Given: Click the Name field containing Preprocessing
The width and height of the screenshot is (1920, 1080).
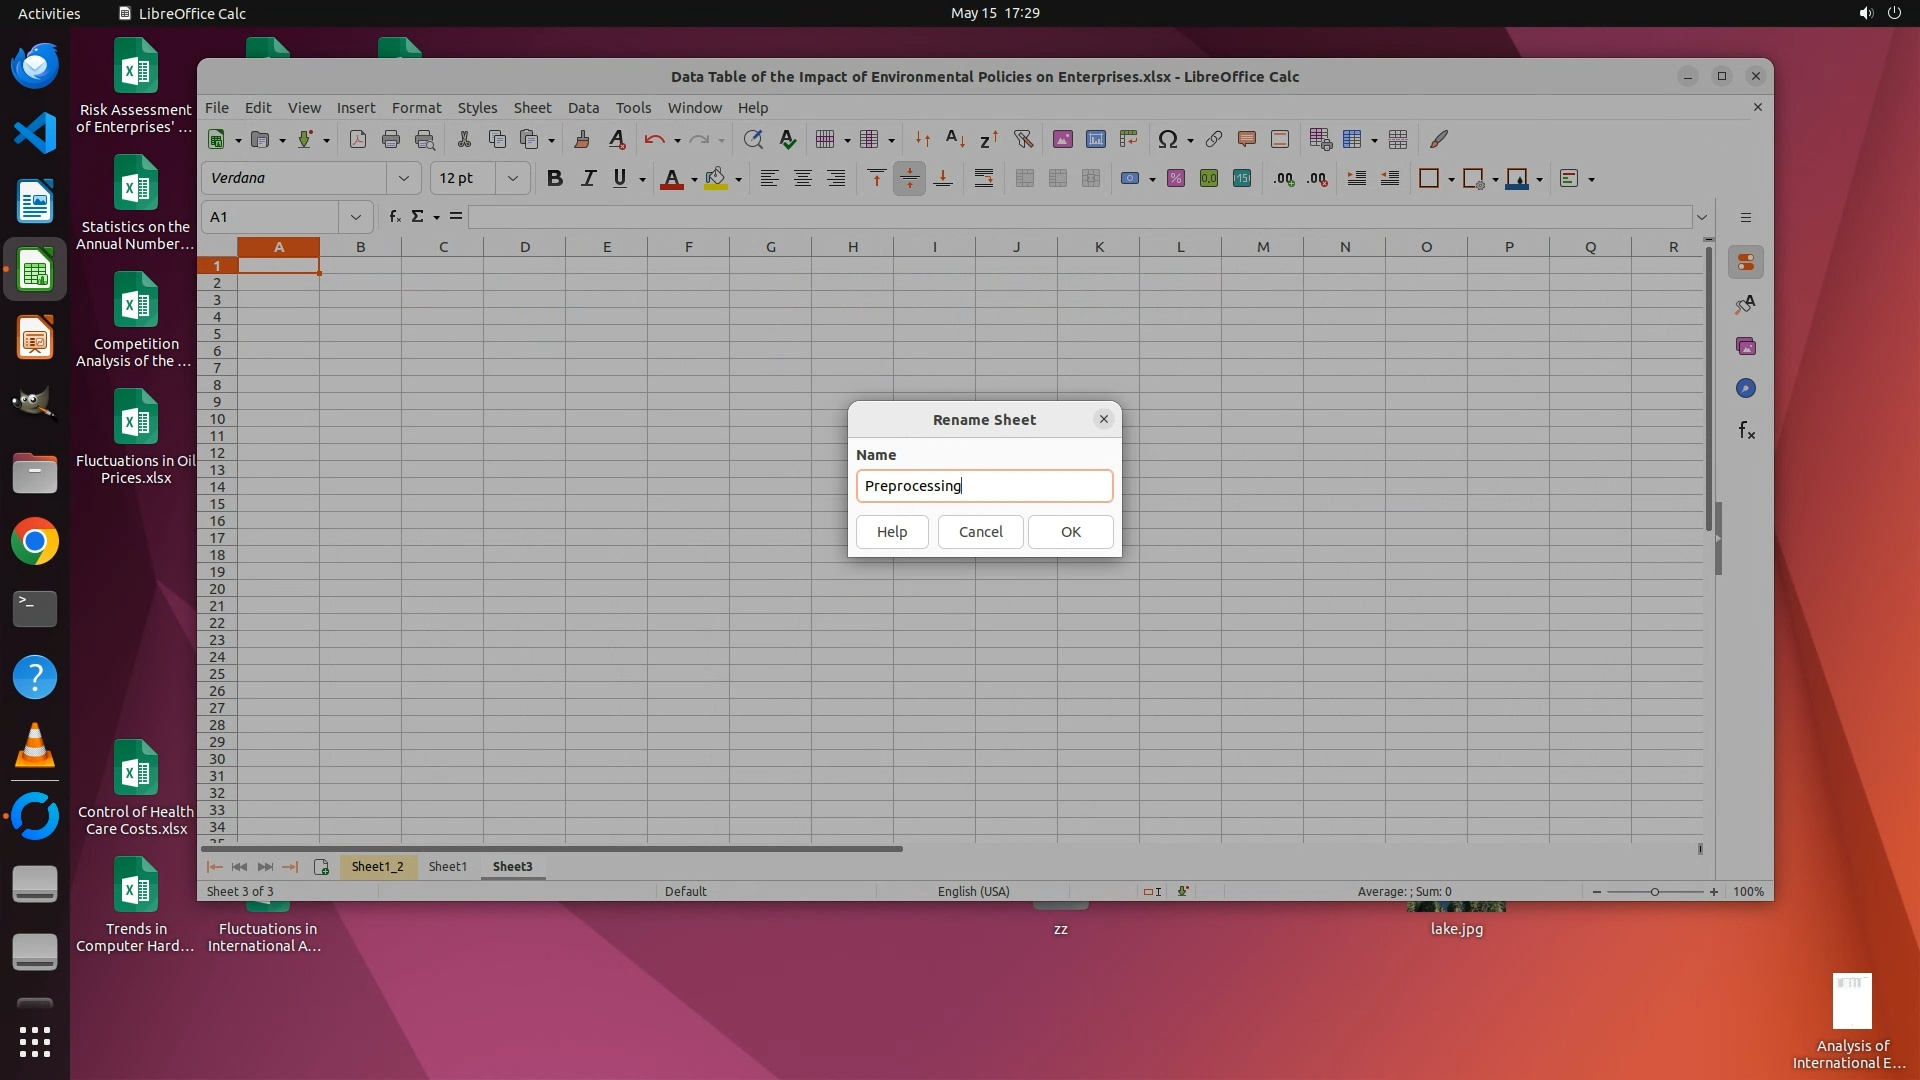Looking at the screenshot, I should point(984,487).
